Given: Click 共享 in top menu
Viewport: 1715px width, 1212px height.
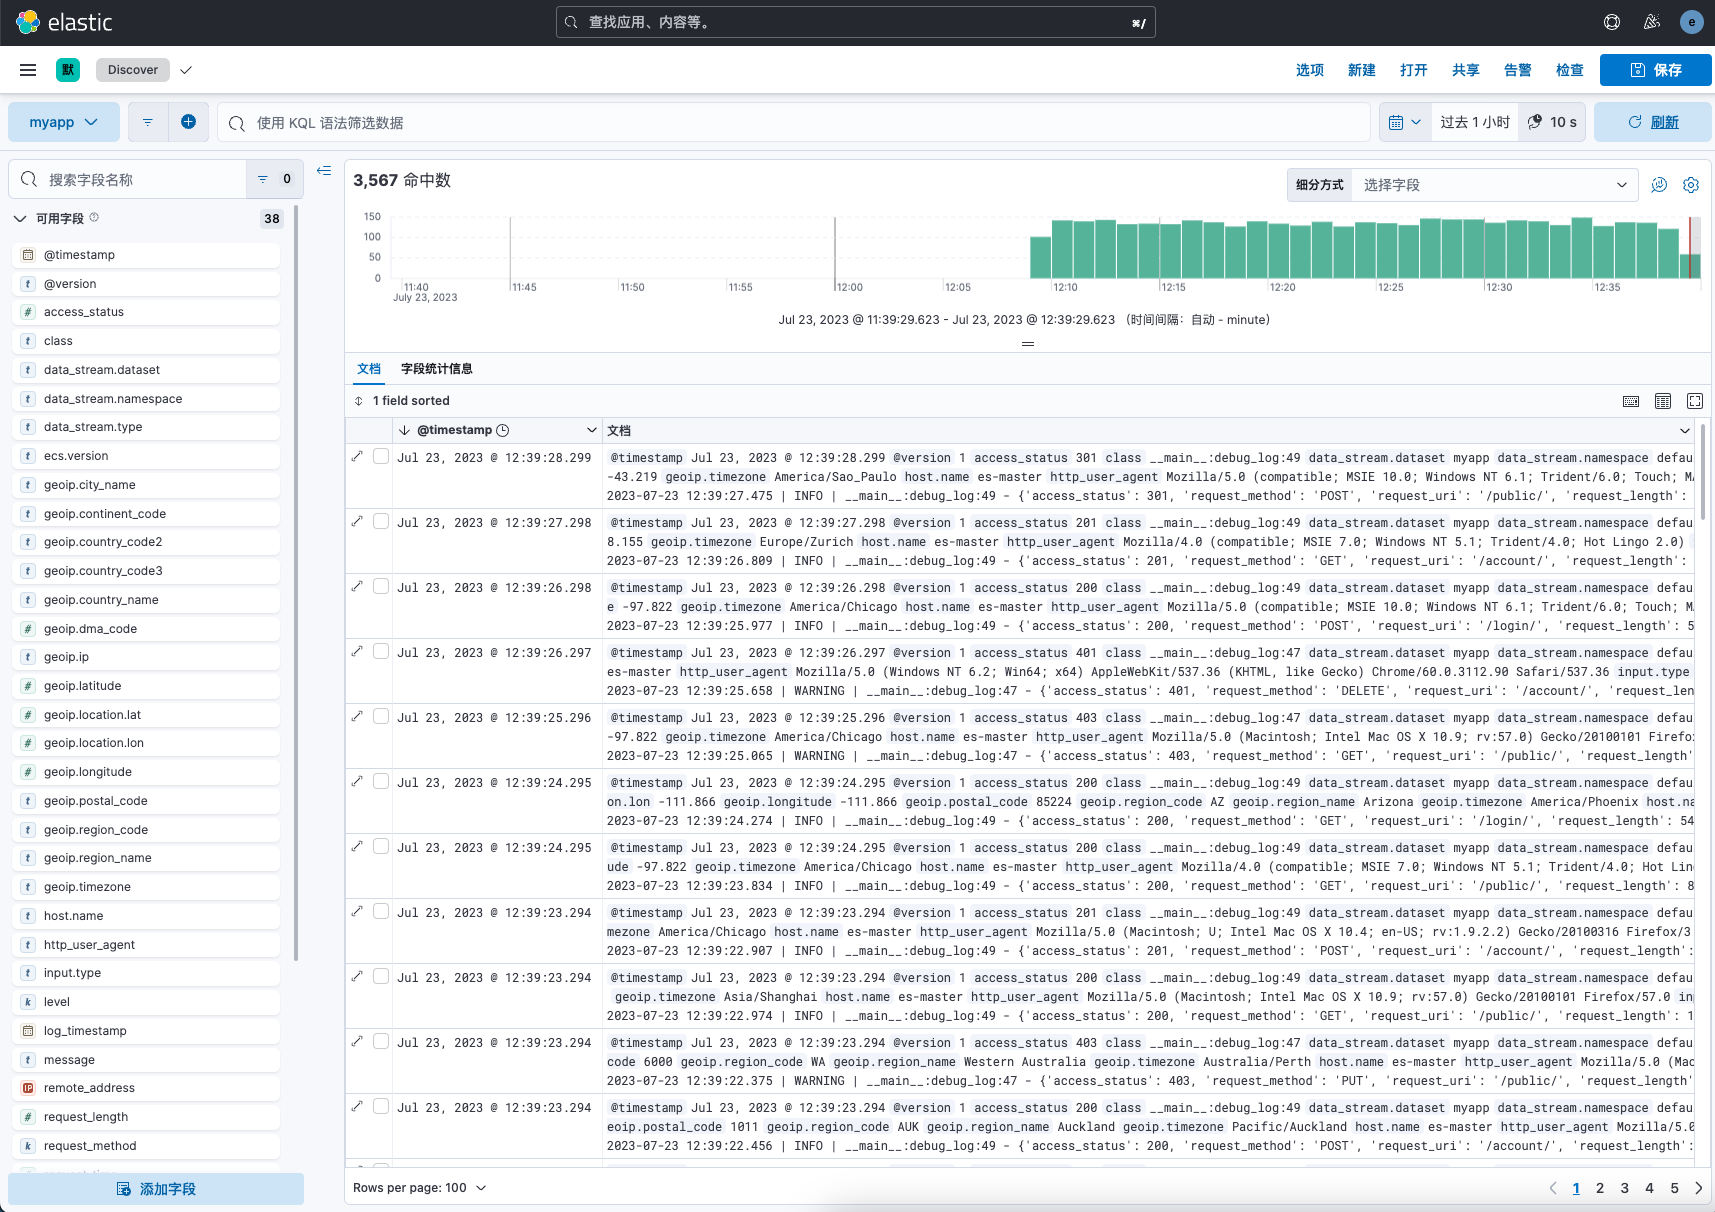Looking at the screenshot, I should click(x=1466, y=70).
